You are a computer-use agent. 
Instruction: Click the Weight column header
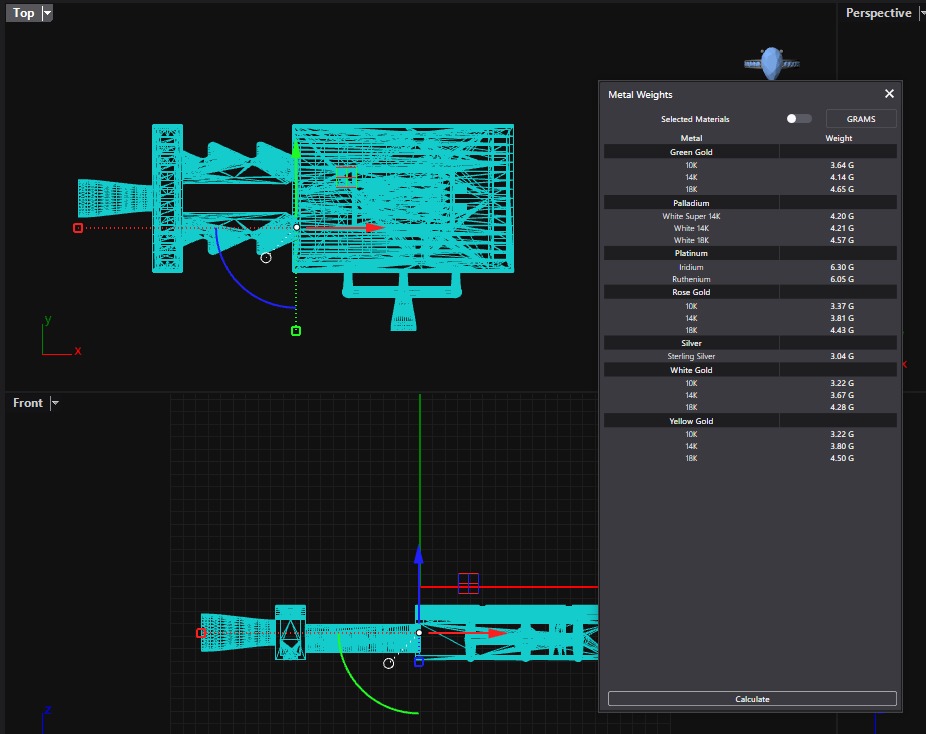tap(839, 138)
